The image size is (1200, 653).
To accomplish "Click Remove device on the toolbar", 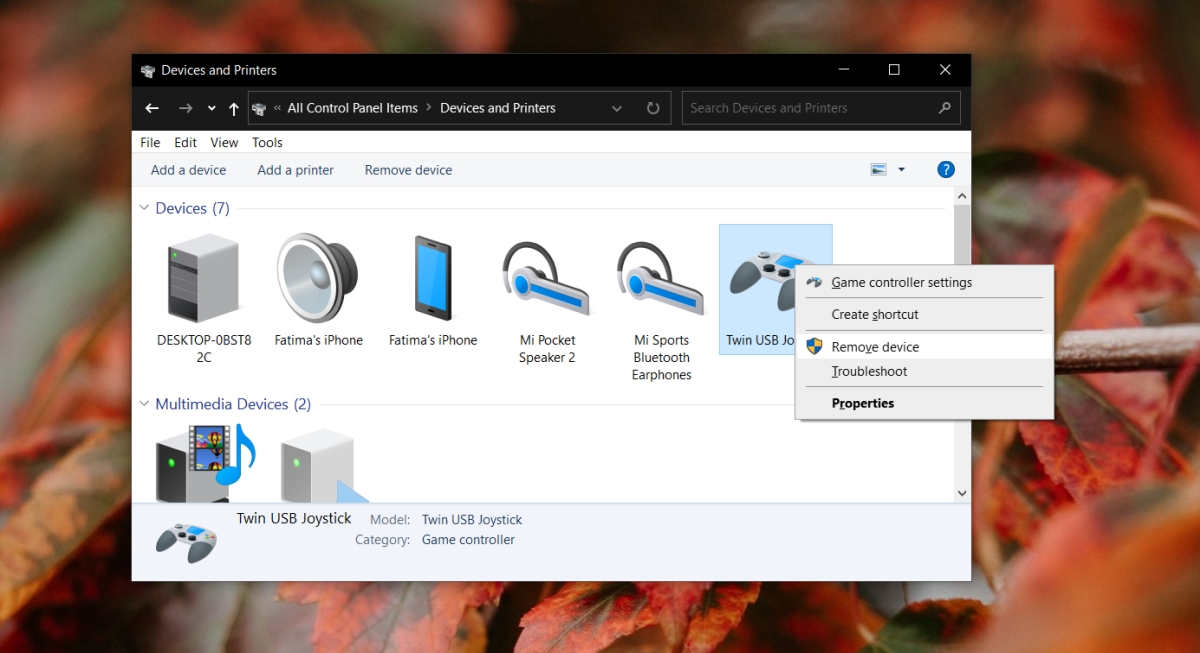I will click(x=408, y=170).
